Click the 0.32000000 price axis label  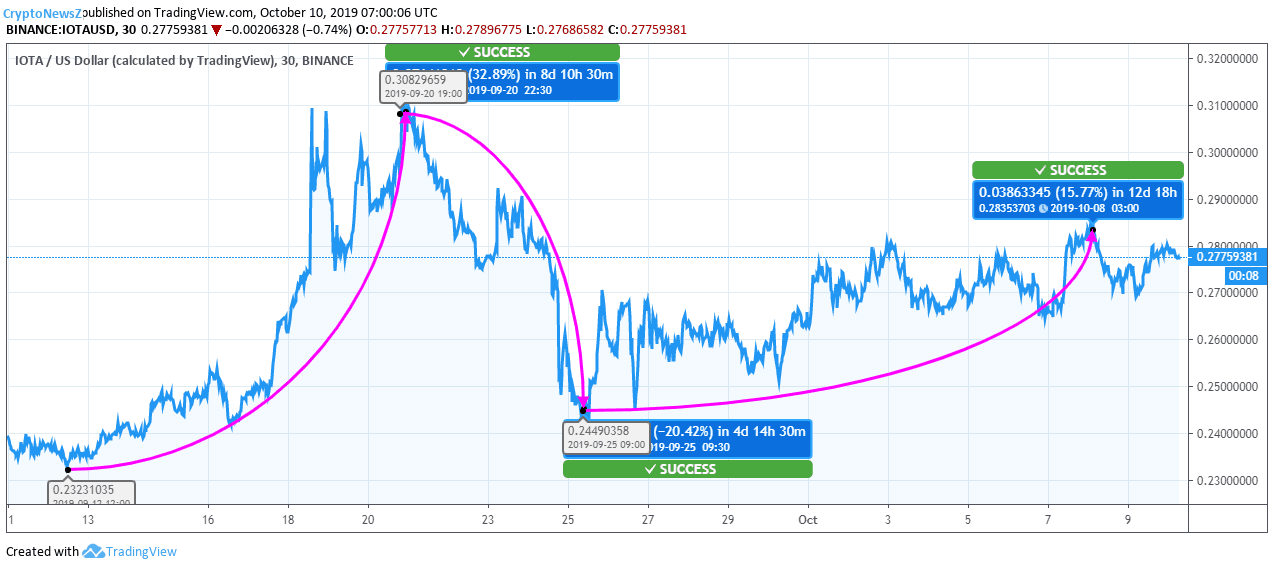(x=1230, y=59)
